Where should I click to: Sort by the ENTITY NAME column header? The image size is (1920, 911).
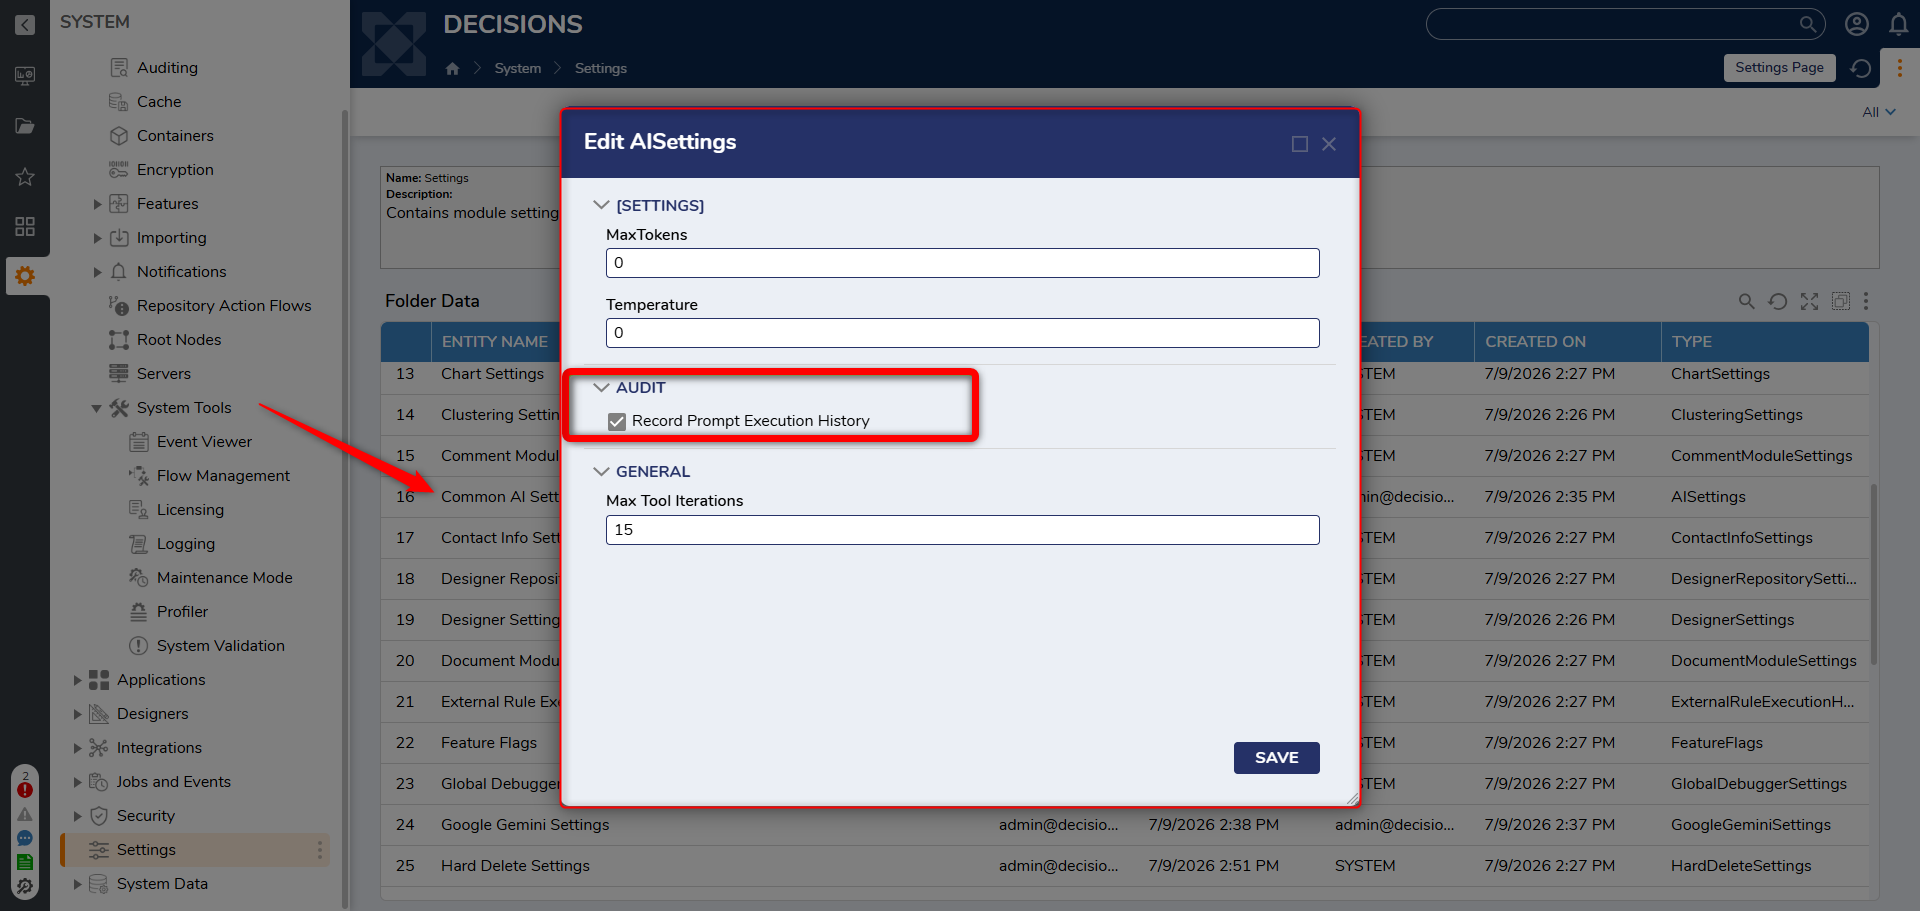point(495,342)
